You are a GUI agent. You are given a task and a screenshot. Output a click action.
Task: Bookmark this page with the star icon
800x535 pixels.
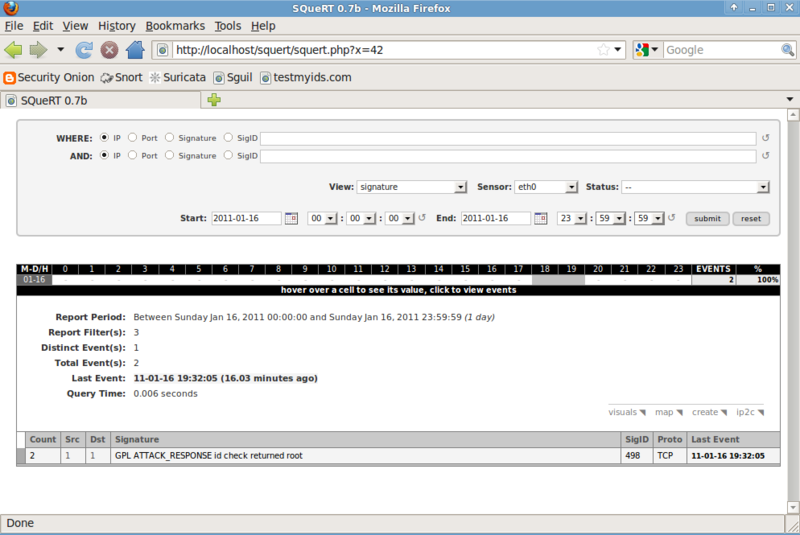(x=603, y=50)
